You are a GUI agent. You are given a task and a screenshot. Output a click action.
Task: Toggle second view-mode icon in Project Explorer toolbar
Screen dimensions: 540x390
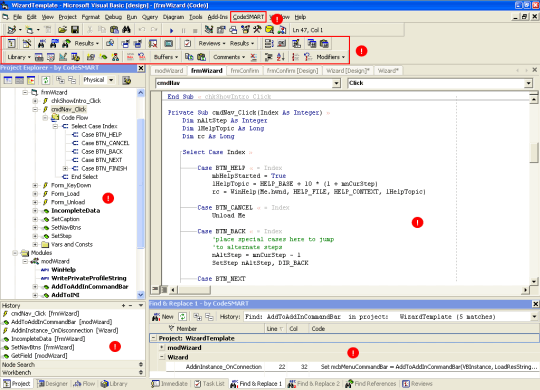(x=19, y=80)
